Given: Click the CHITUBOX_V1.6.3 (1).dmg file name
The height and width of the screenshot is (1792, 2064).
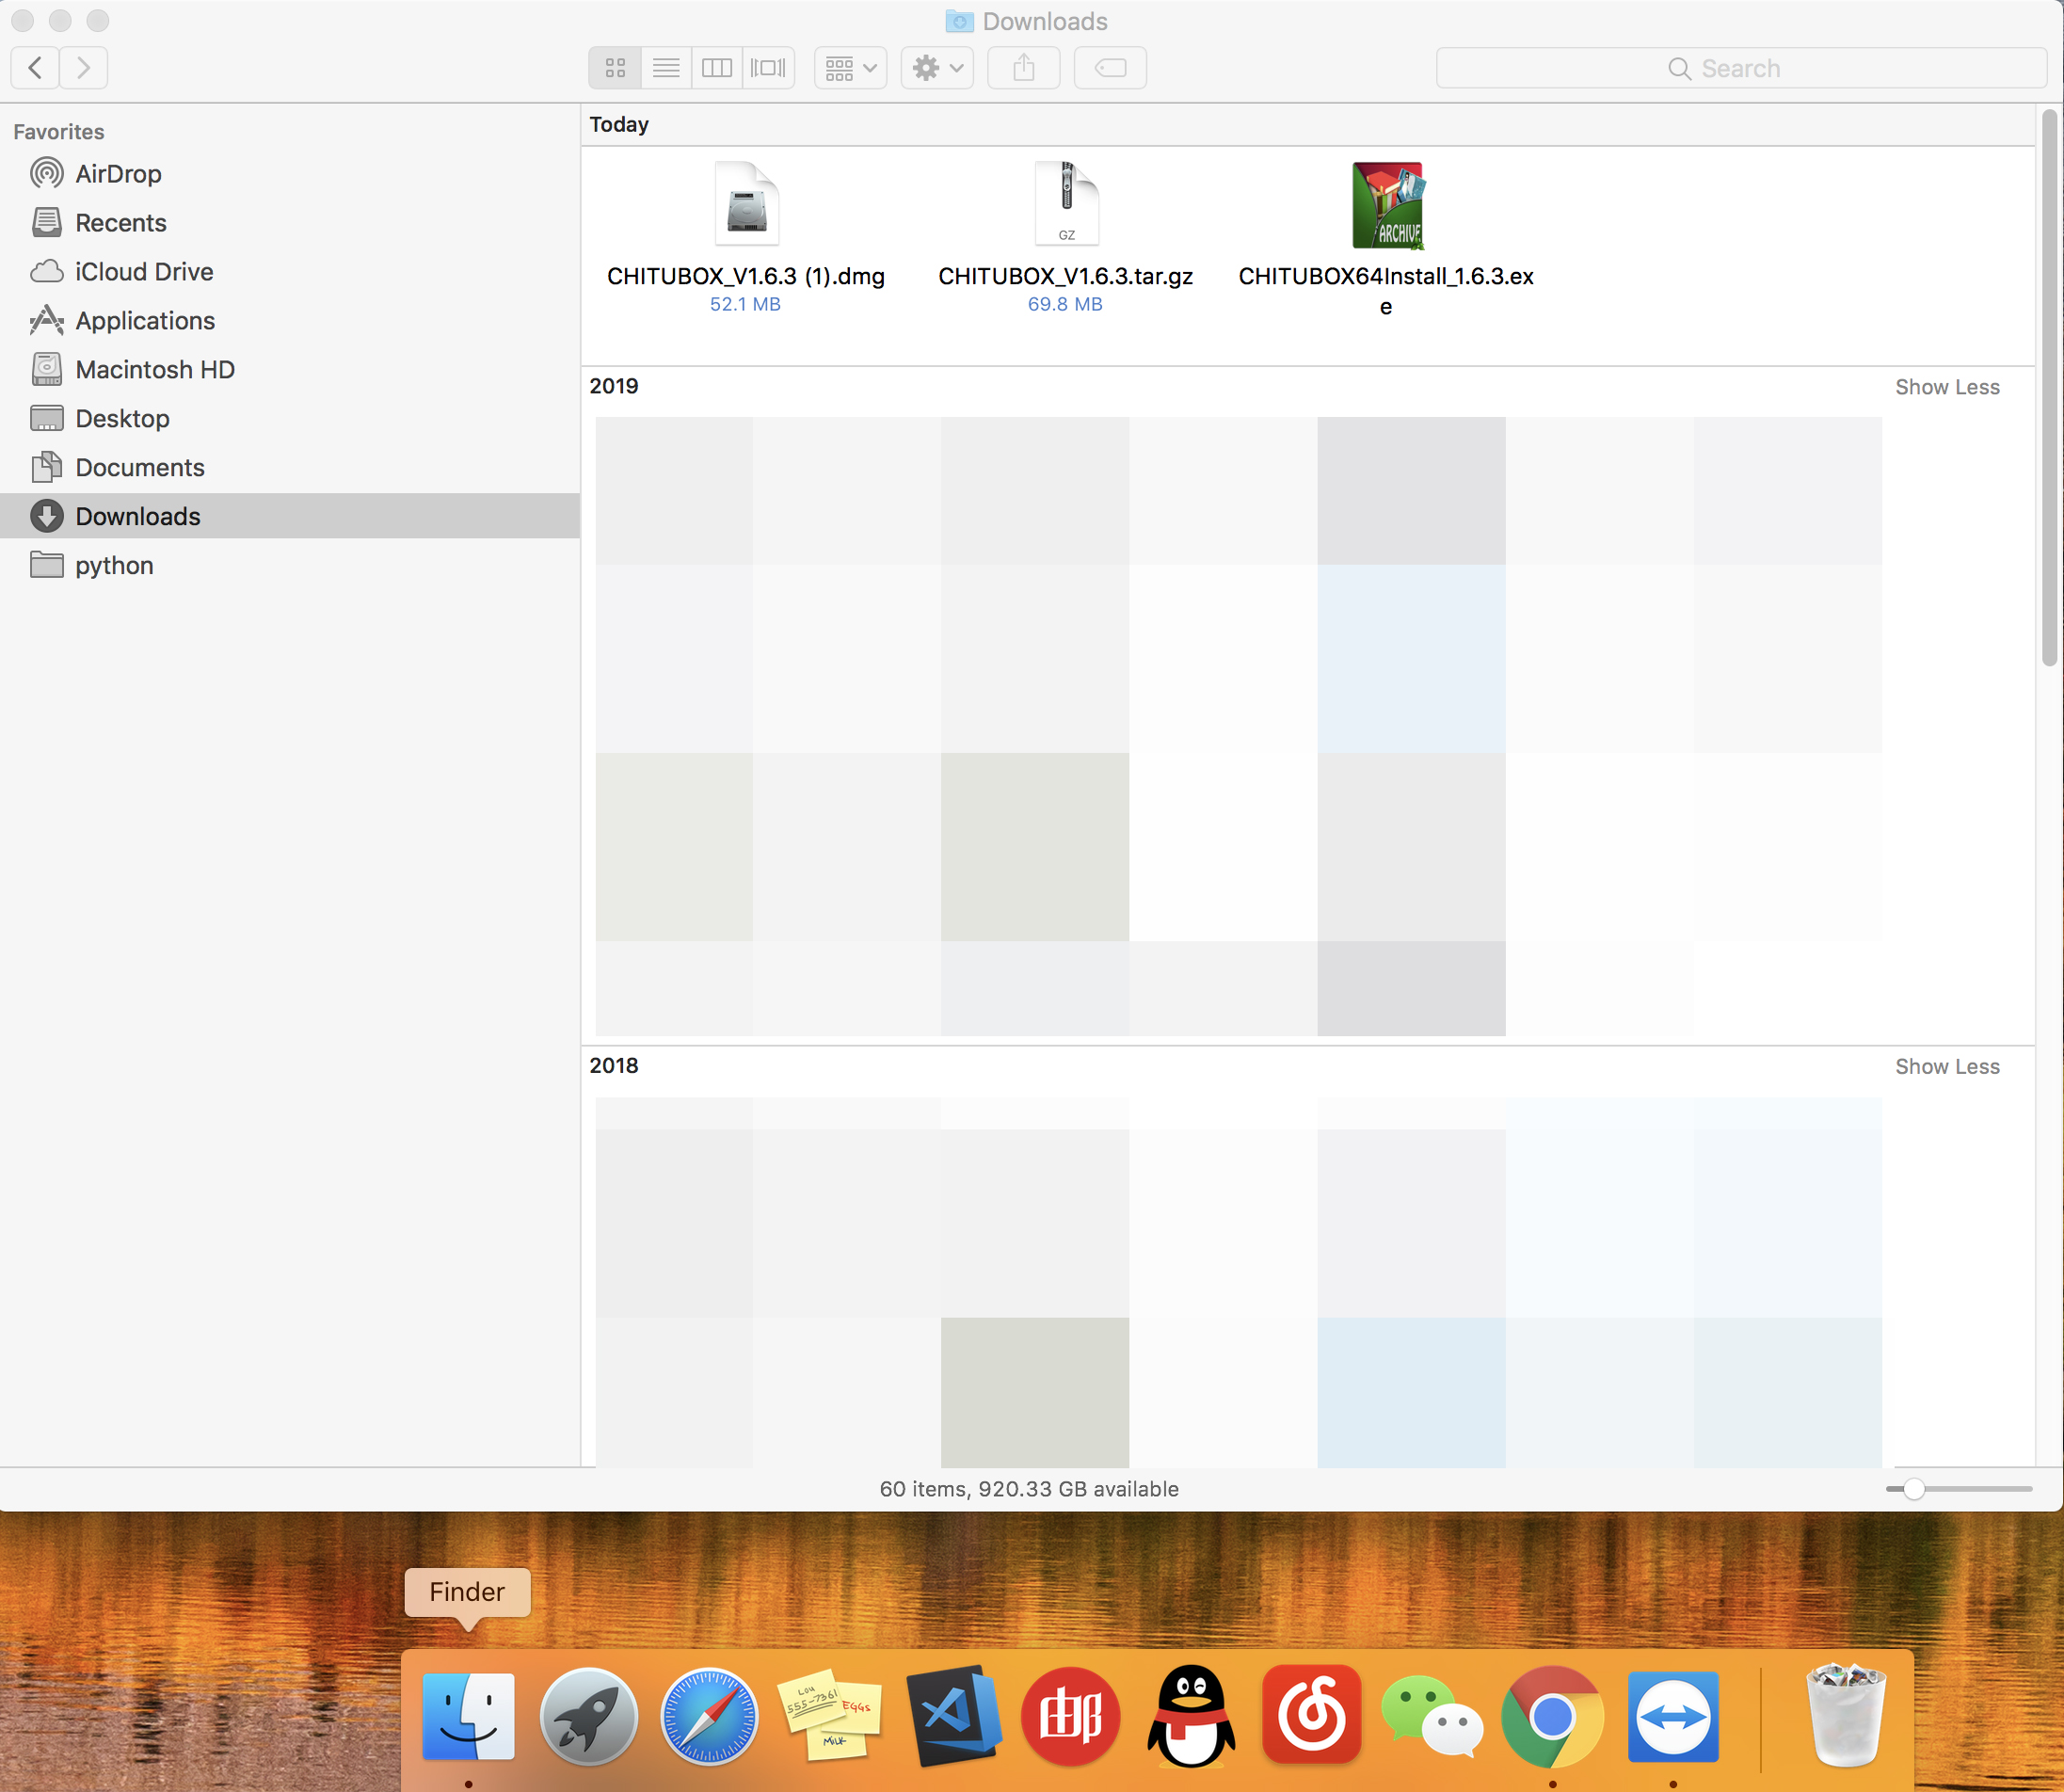Looking at the screenshot, I should (x=746, y=276).
